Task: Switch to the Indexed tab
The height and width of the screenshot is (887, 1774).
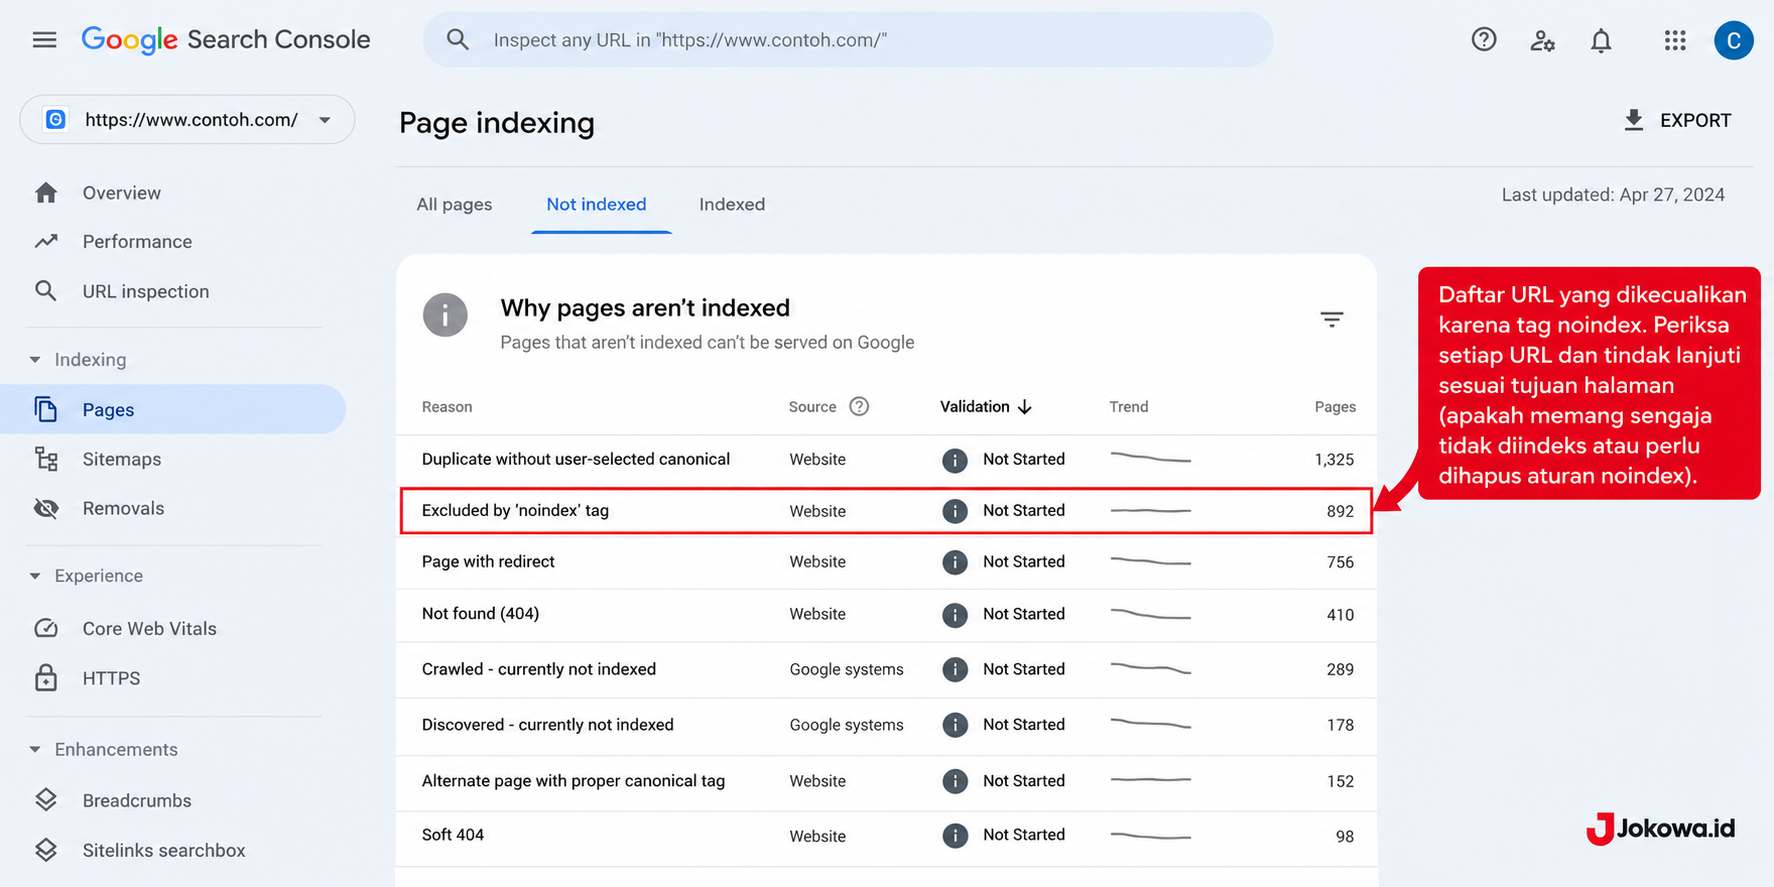Action: click(732, 204)
